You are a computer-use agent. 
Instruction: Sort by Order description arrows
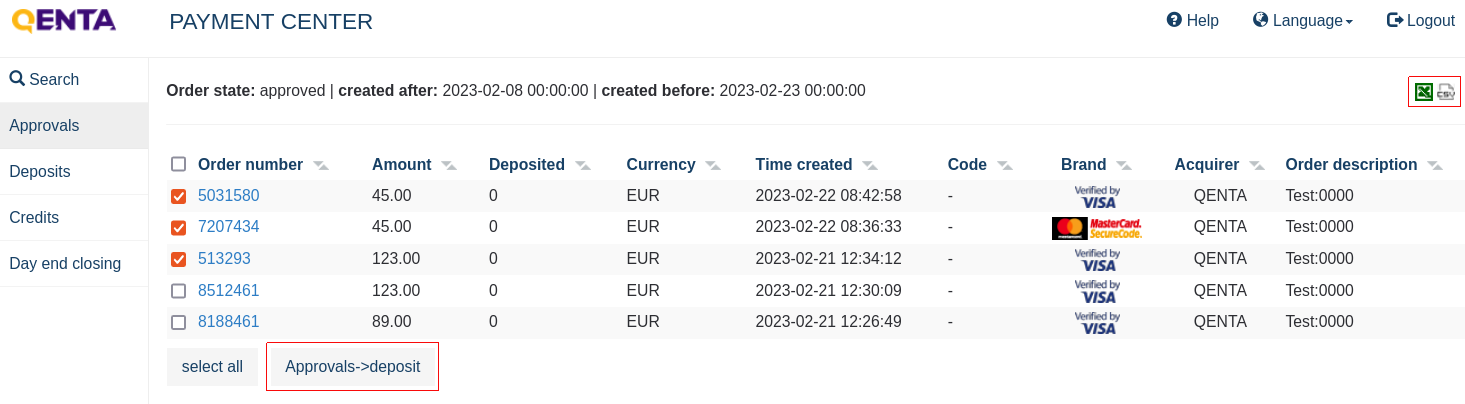pyautogui.click(x=1435, y=165)
